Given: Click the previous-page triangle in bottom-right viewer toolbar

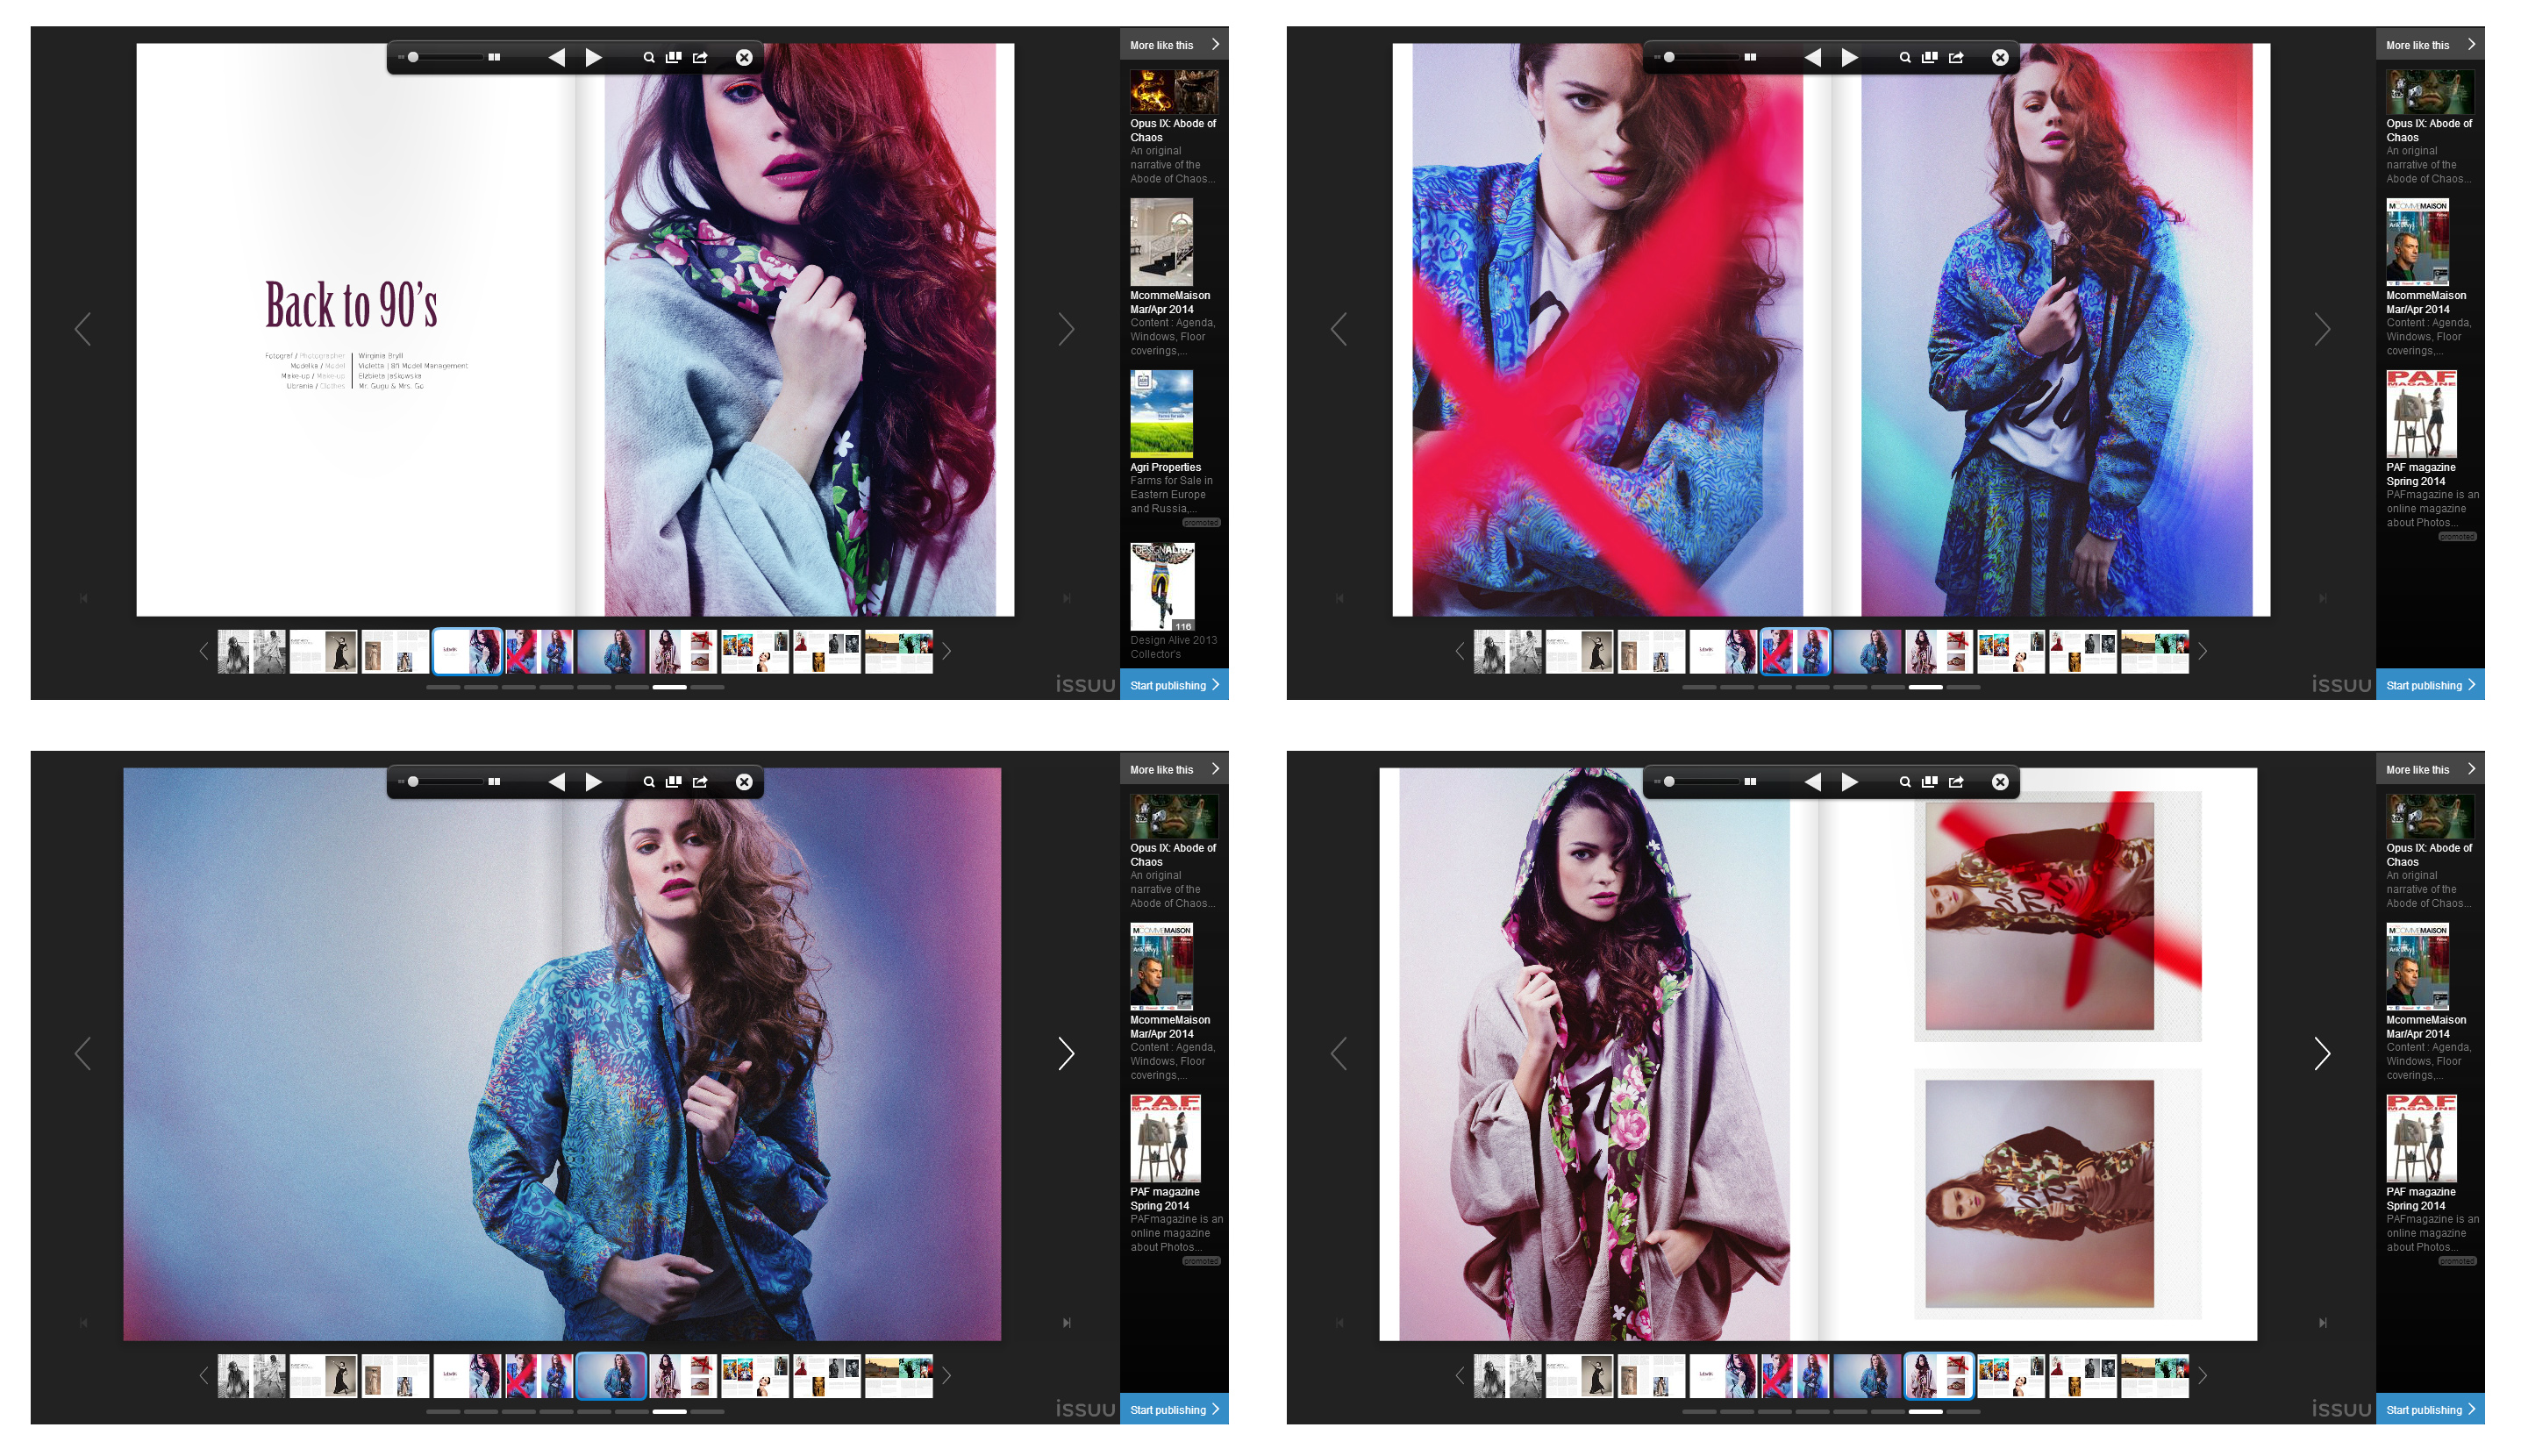Looking at the screenshot, I should pyautogui.click(x=1813, y=782).
